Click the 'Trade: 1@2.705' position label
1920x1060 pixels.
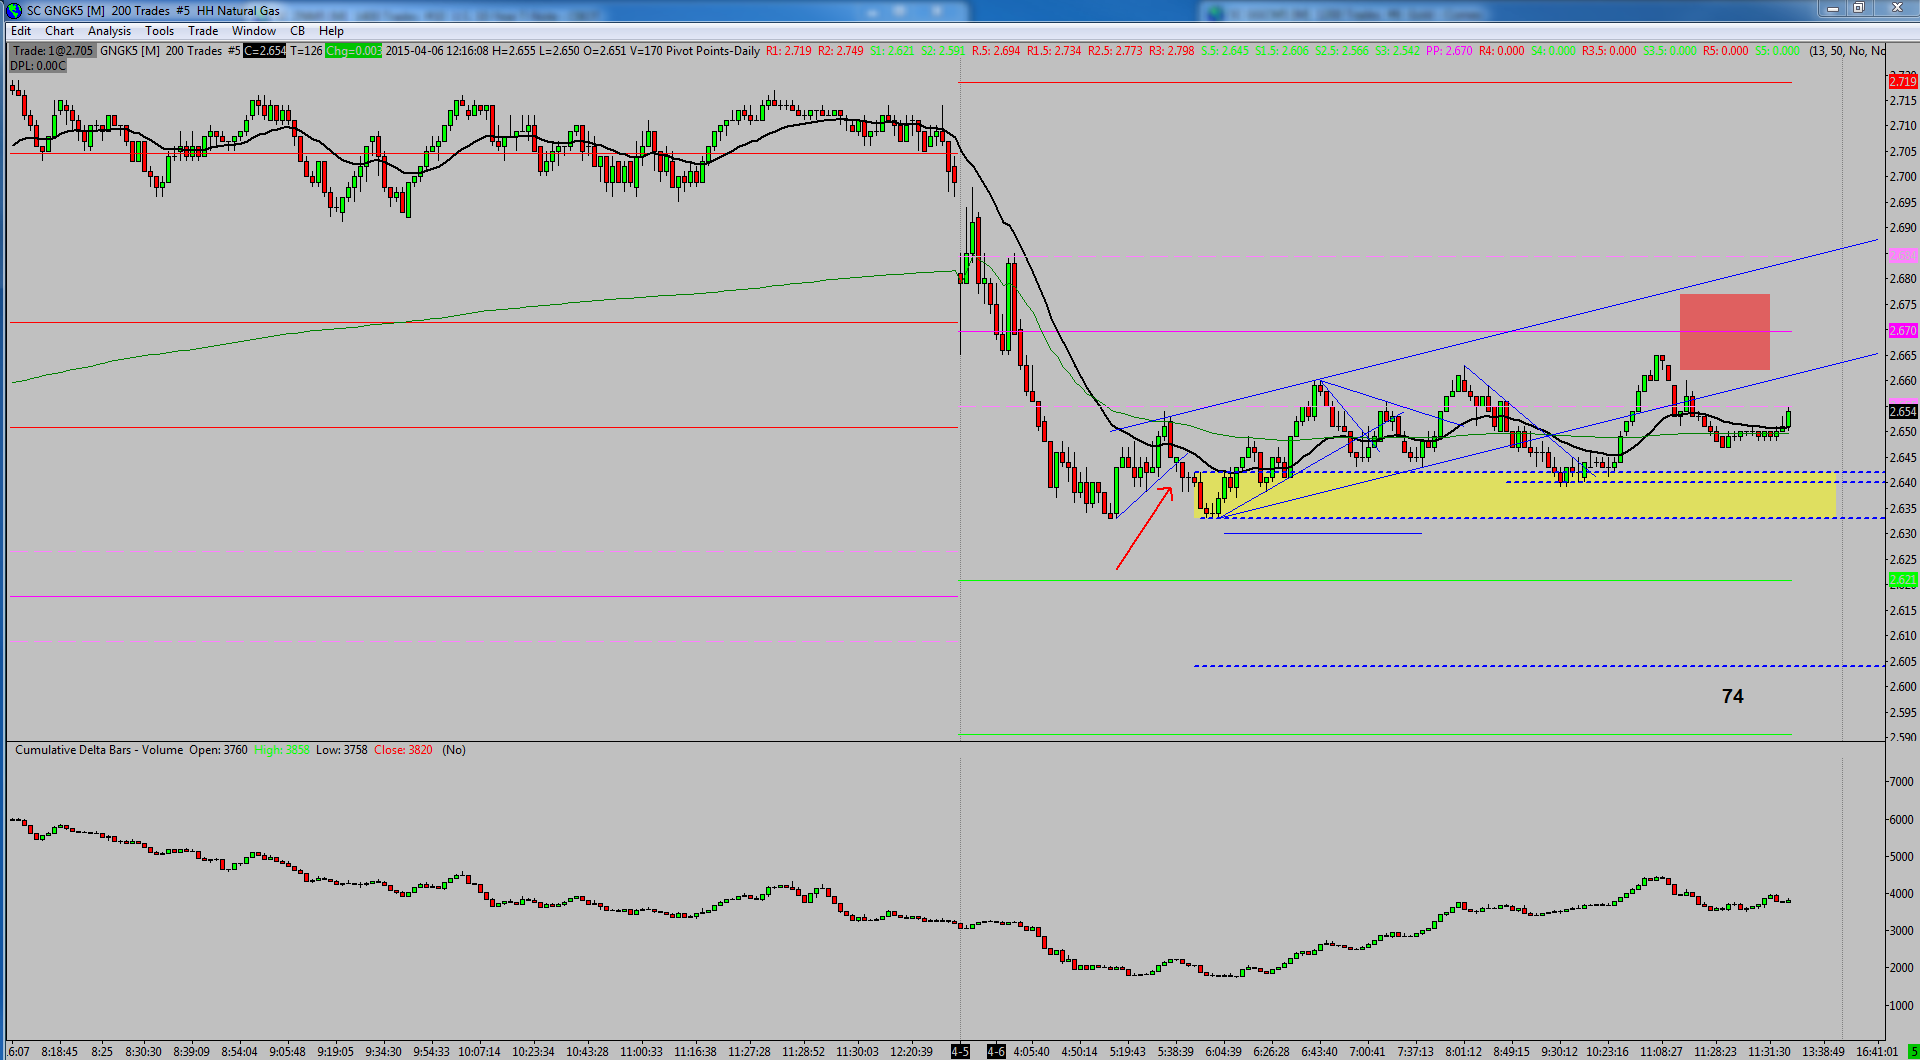click(x=53, y=51)
